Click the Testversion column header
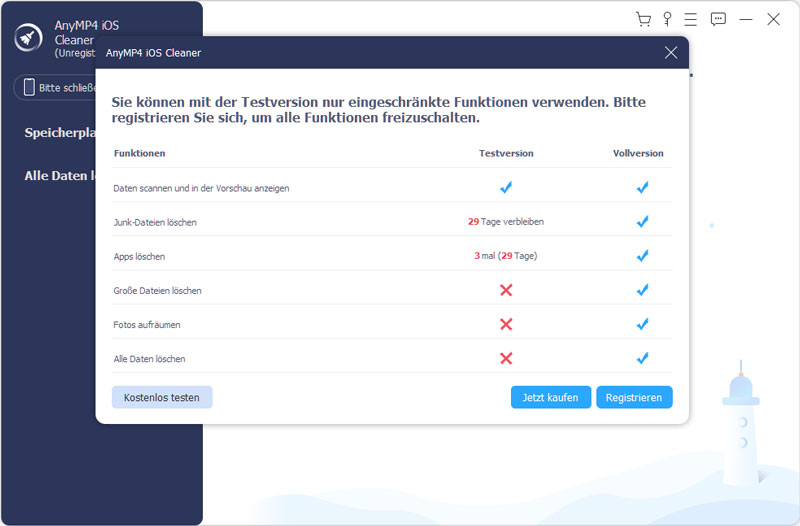This screenshot has height=526, width=800. (x=506, y=153)
